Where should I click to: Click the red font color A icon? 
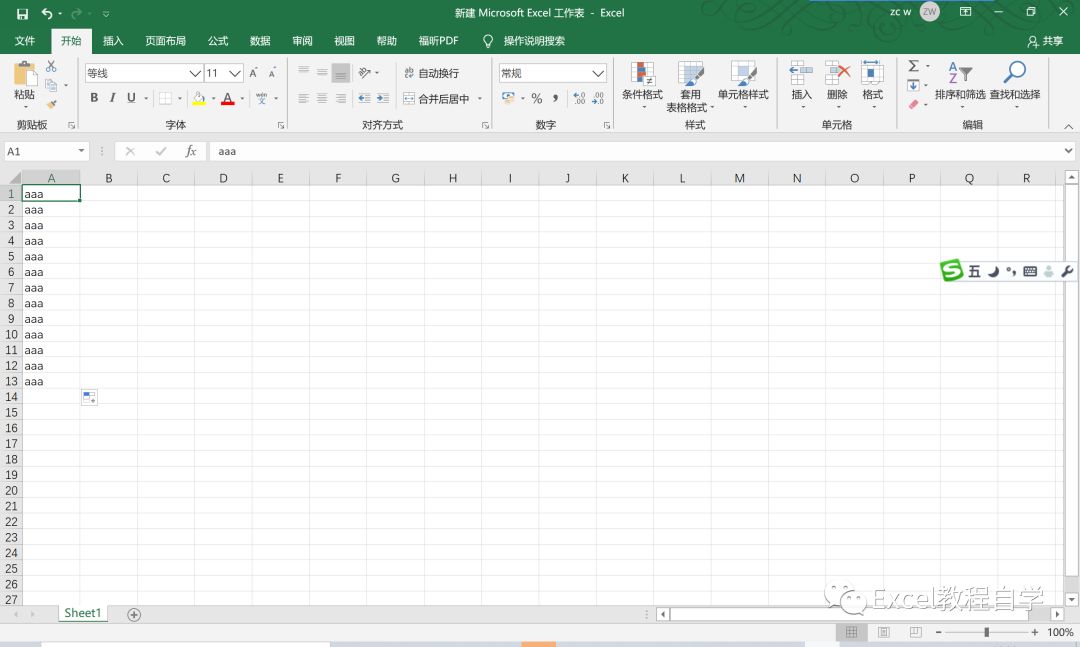pos(228,98)
